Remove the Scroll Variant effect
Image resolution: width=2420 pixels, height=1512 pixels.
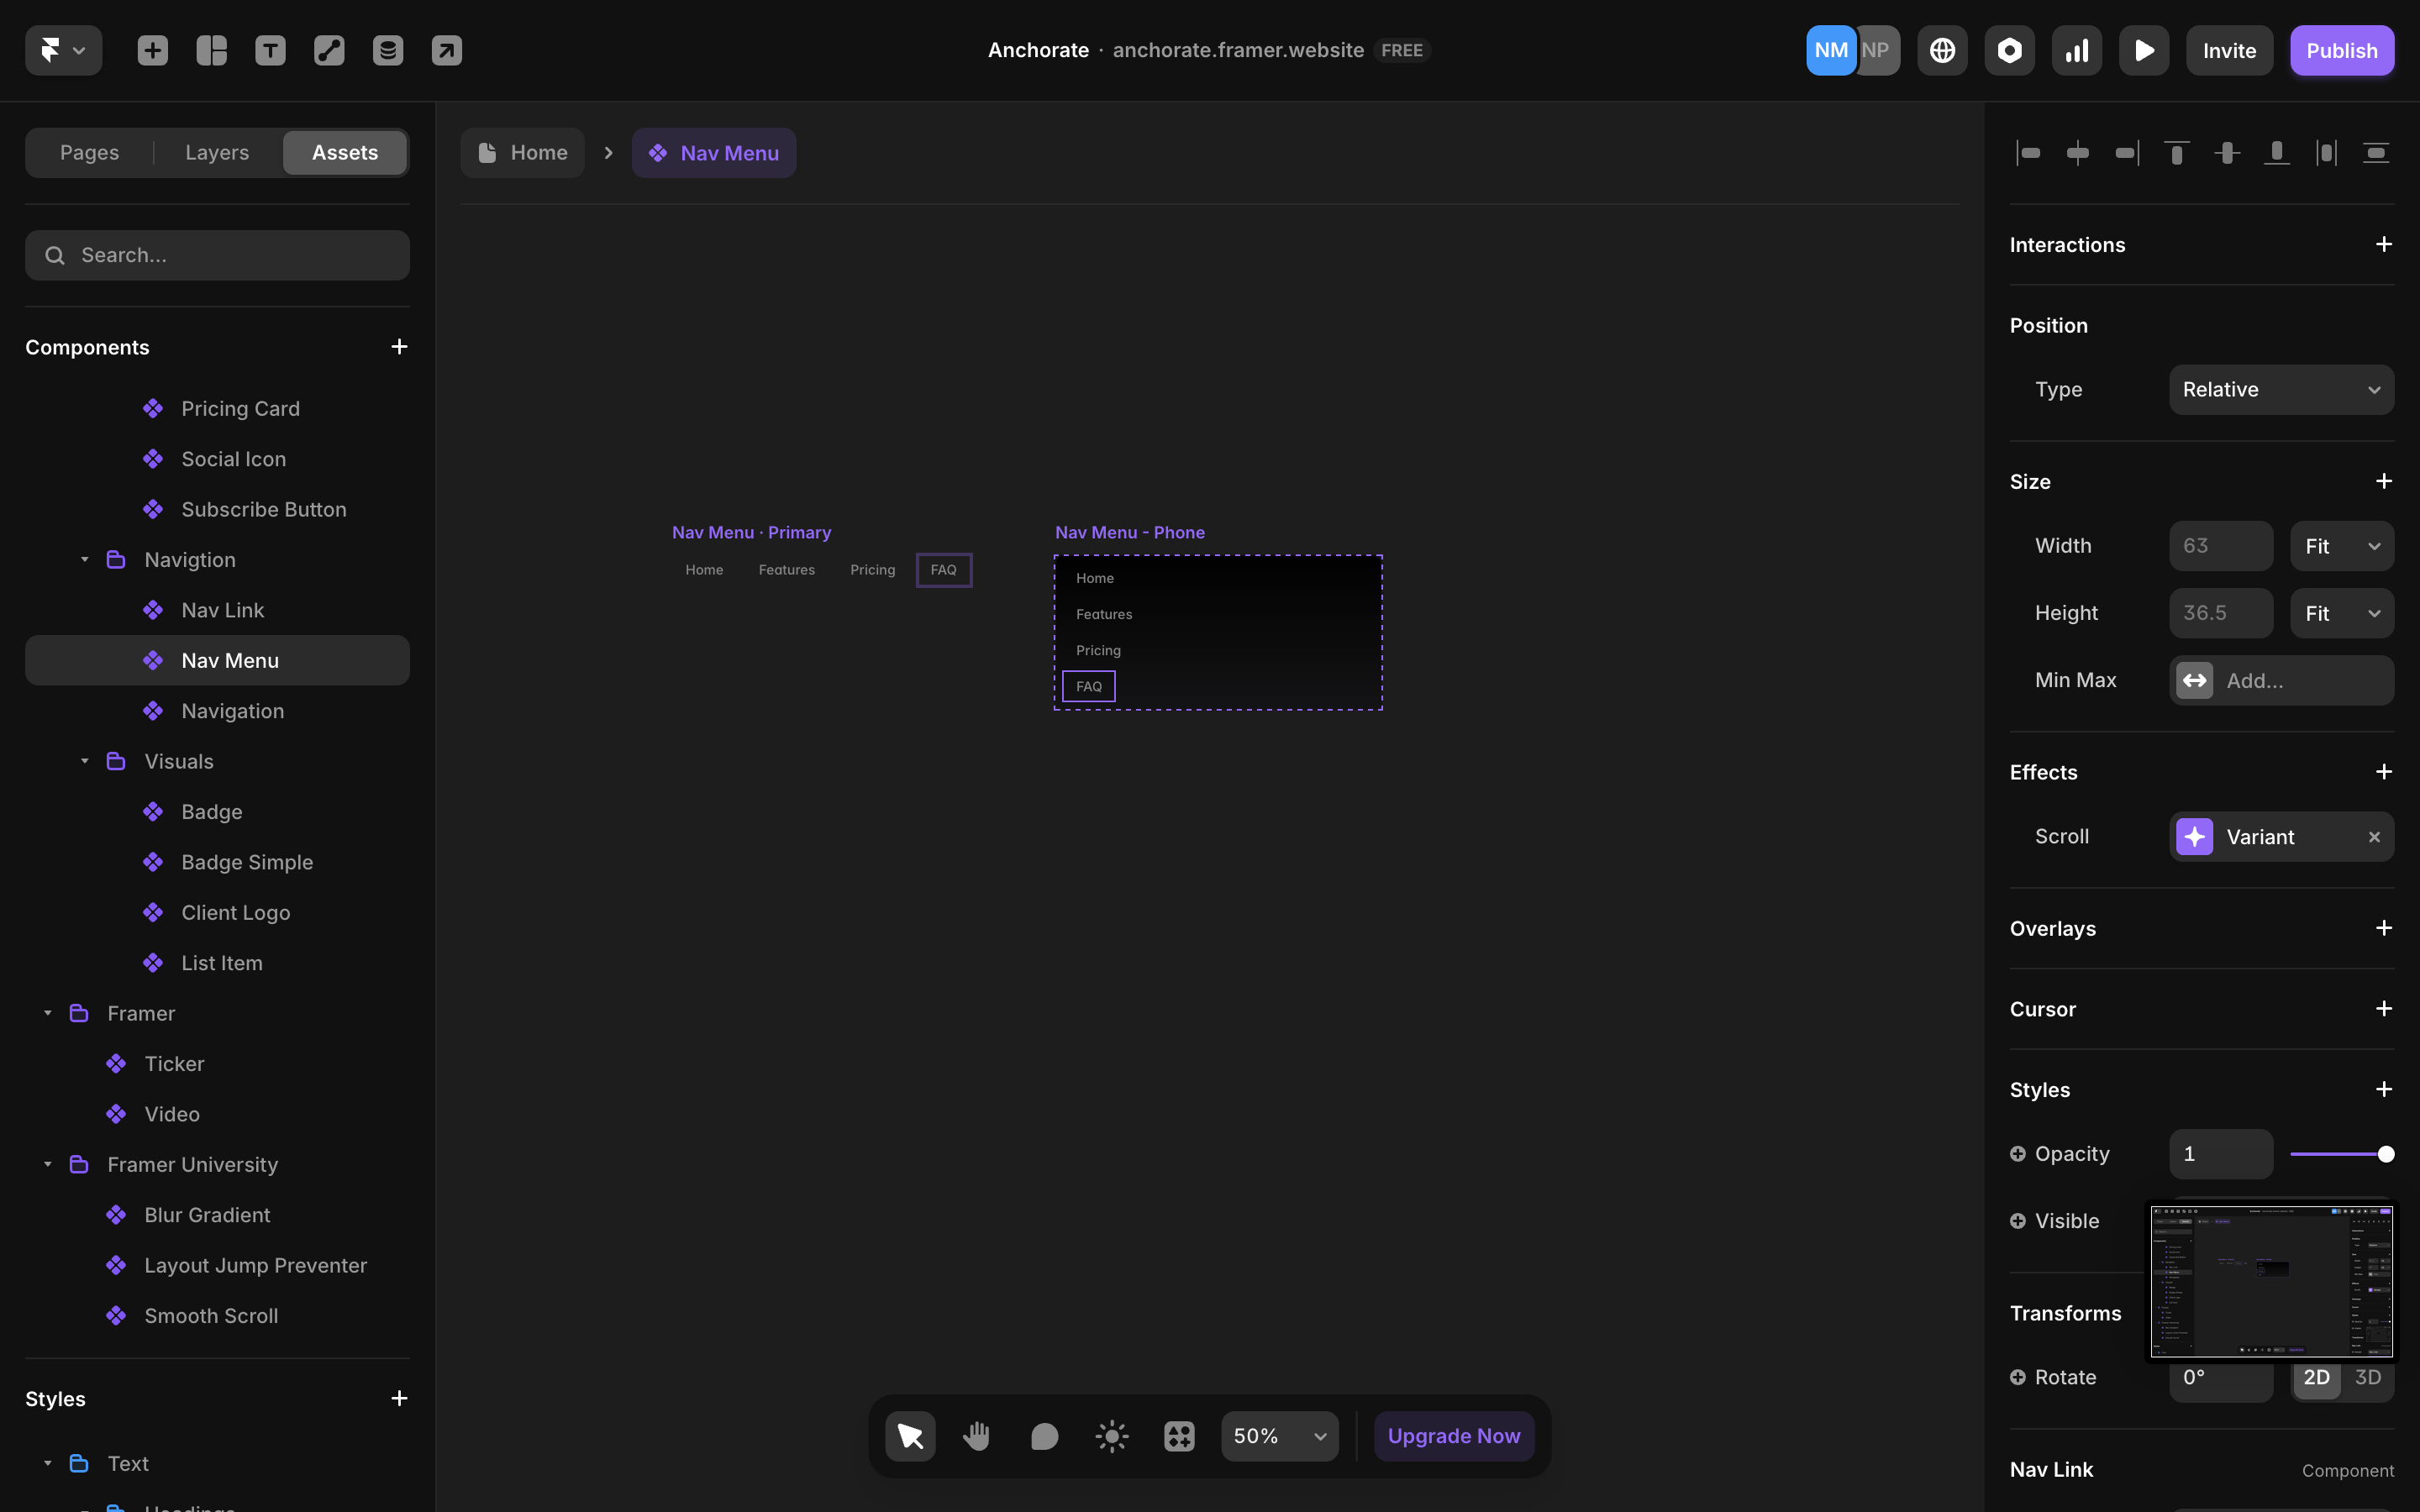click(x=2374, y=837)
